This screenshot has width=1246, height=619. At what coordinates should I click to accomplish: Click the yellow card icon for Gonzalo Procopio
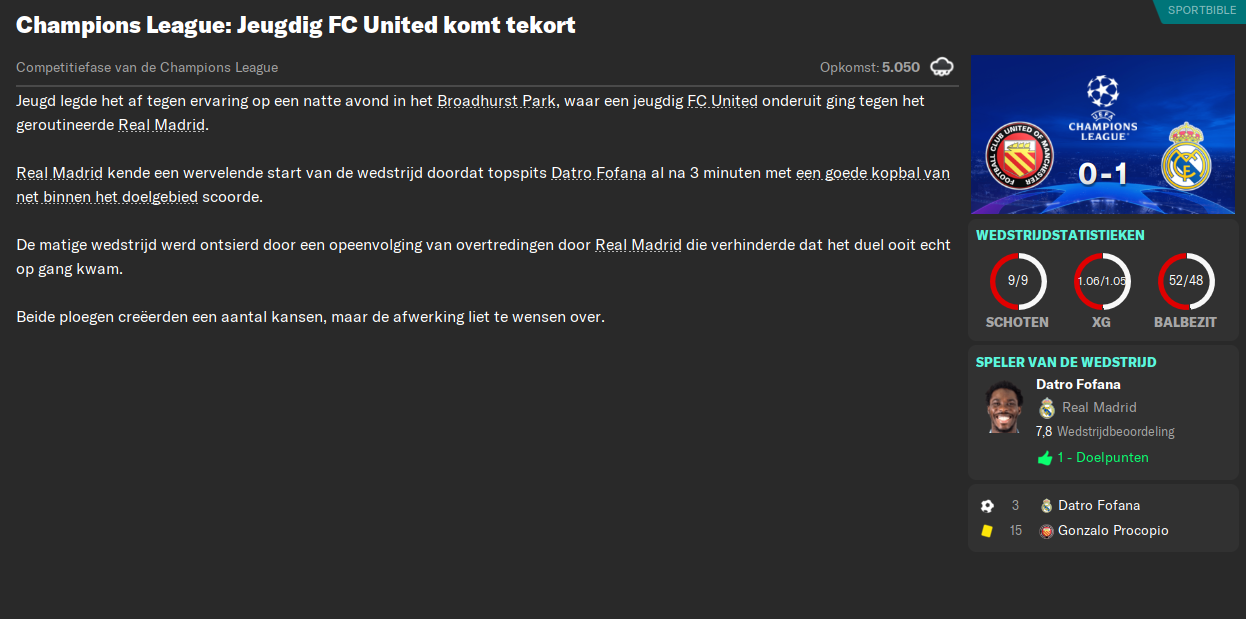(x=988, y=530)
